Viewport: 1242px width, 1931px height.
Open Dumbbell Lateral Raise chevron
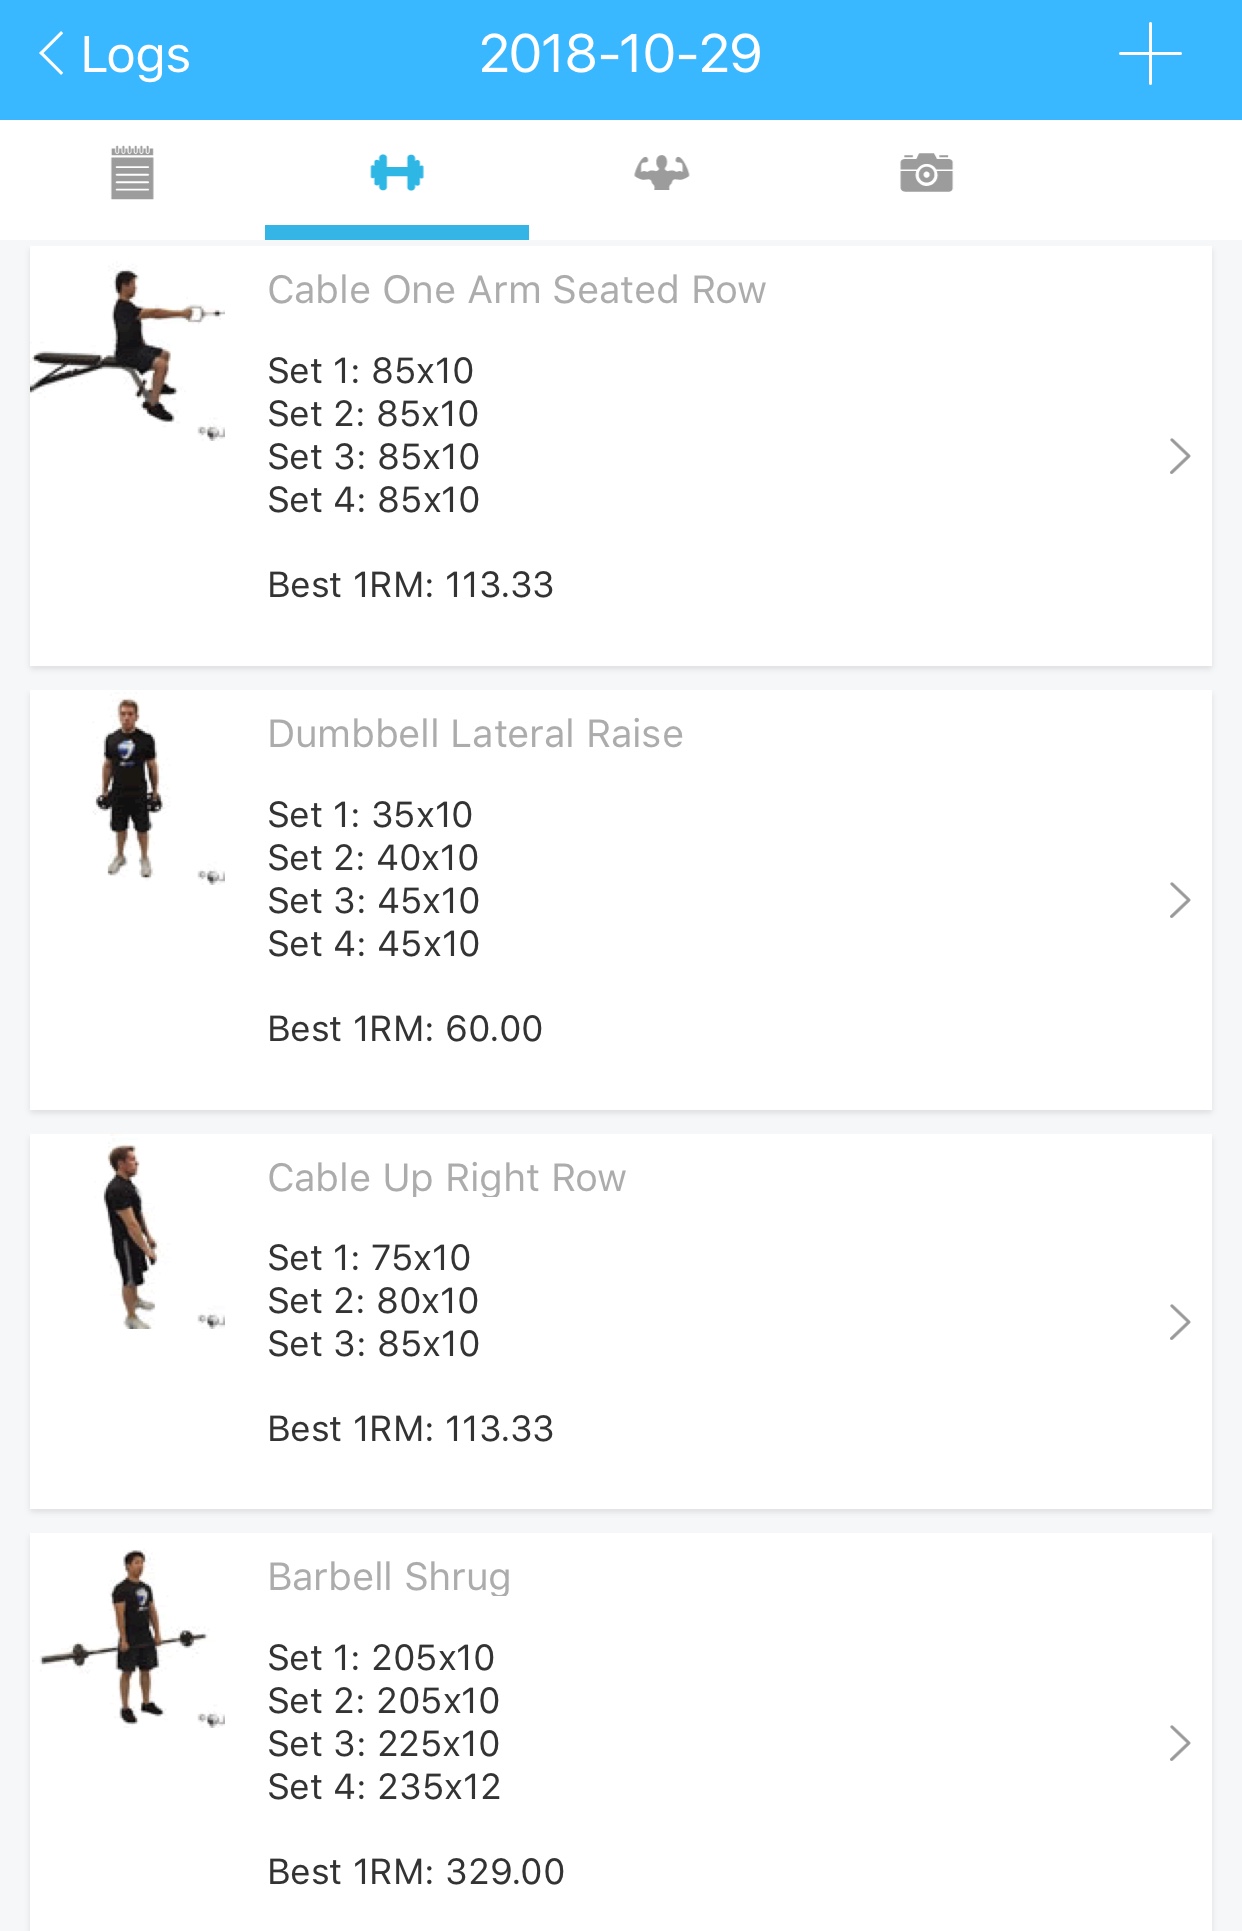1180,900
